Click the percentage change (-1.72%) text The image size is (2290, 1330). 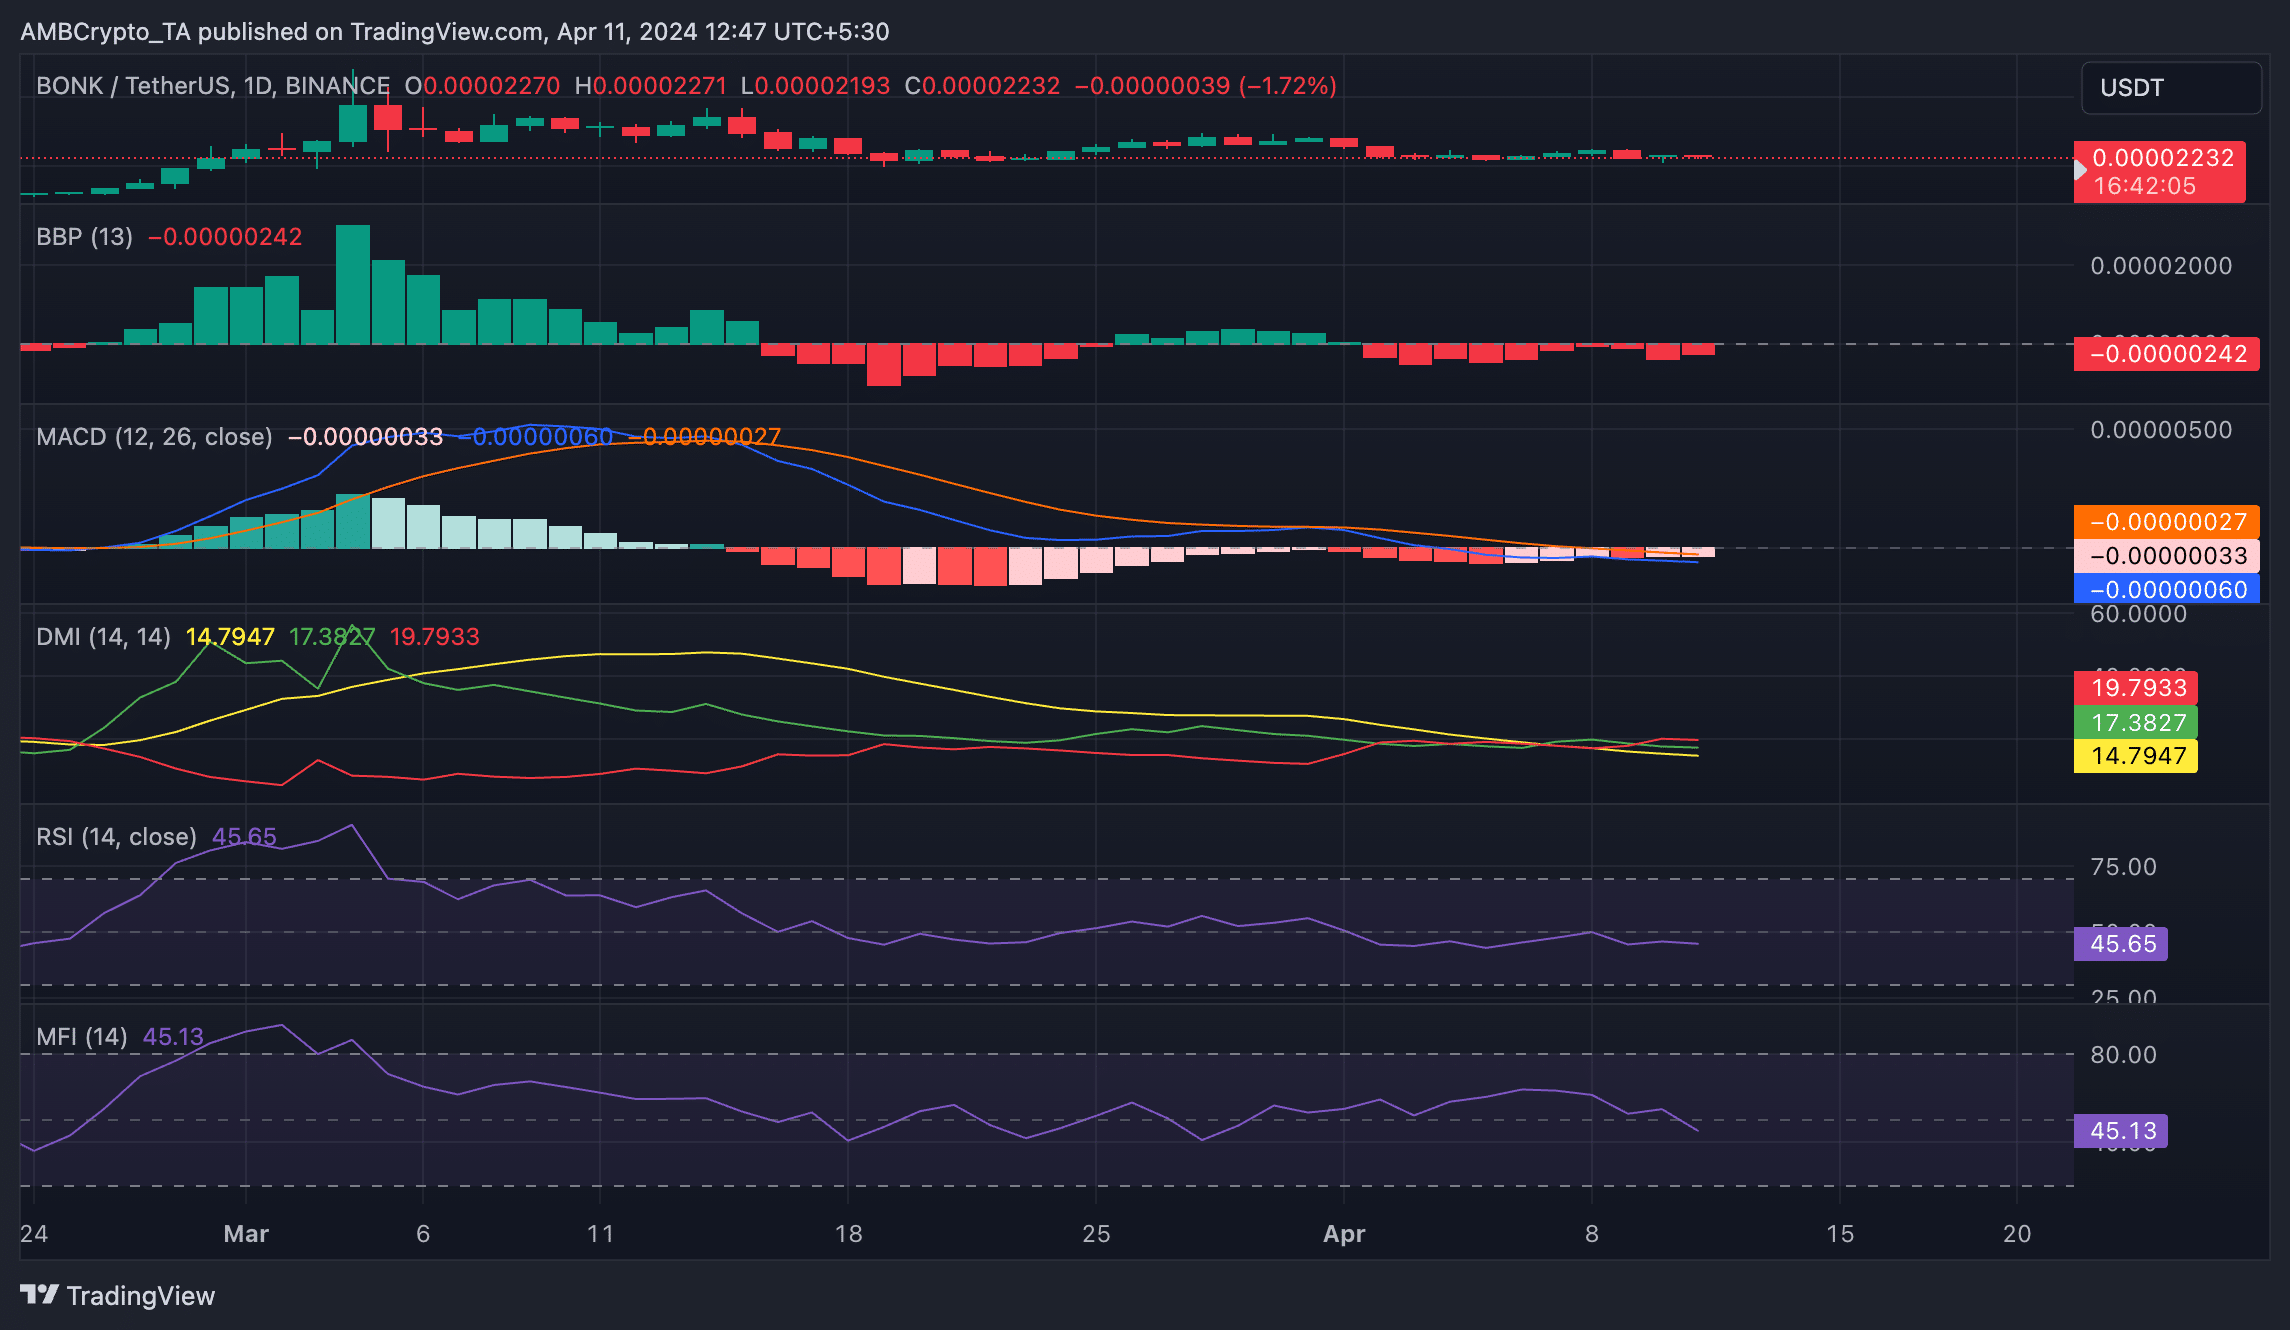pyautogui.click(x=1288, y=86)
